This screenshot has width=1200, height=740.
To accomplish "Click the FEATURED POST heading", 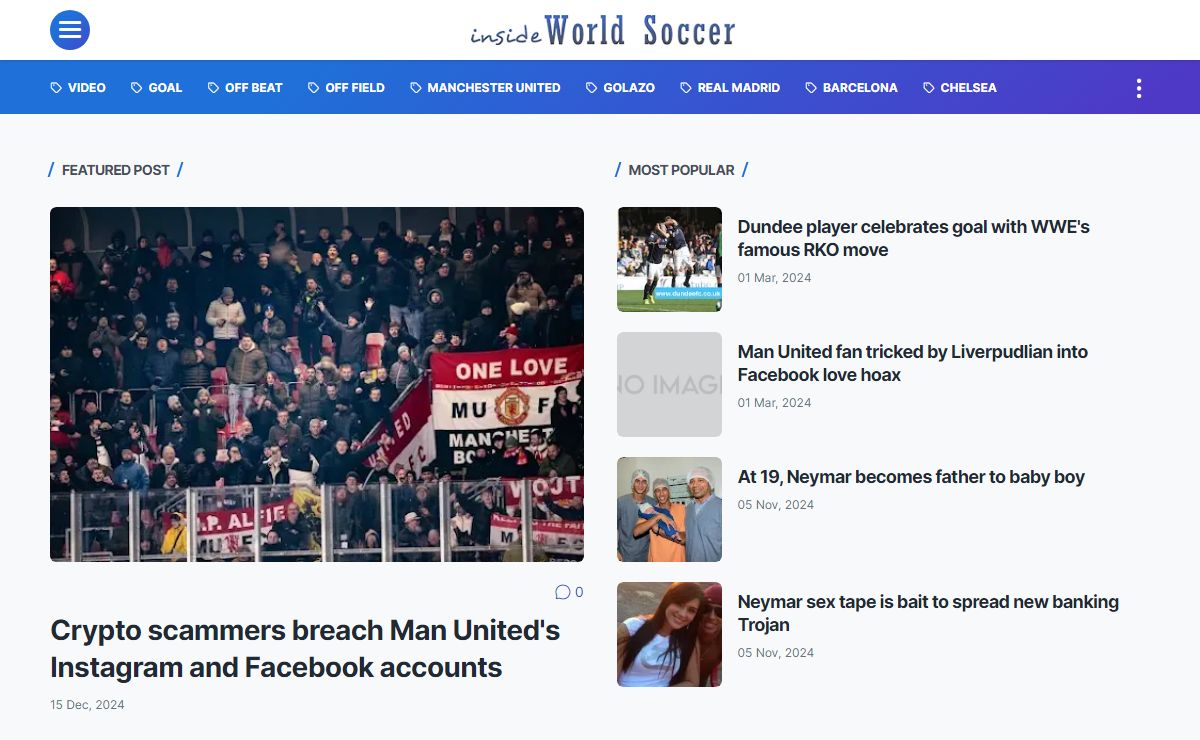I will pyautogui.click(x=116, y=170).
